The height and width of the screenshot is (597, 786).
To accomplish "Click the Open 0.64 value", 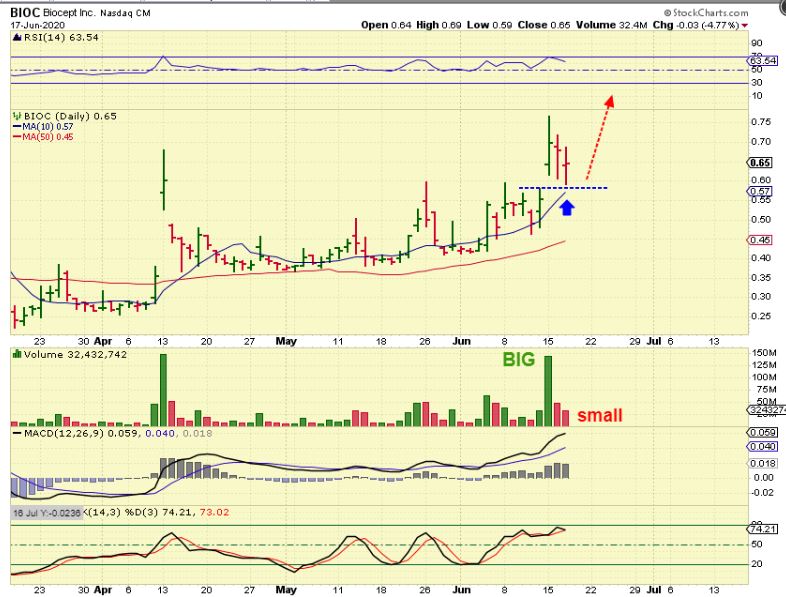I will [386, 25].
